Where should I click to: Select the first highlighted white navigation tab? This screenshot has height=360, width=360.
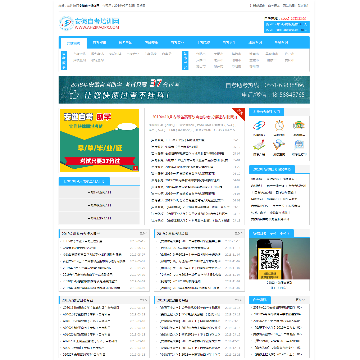pyautogui.click(x=73, y=43)
